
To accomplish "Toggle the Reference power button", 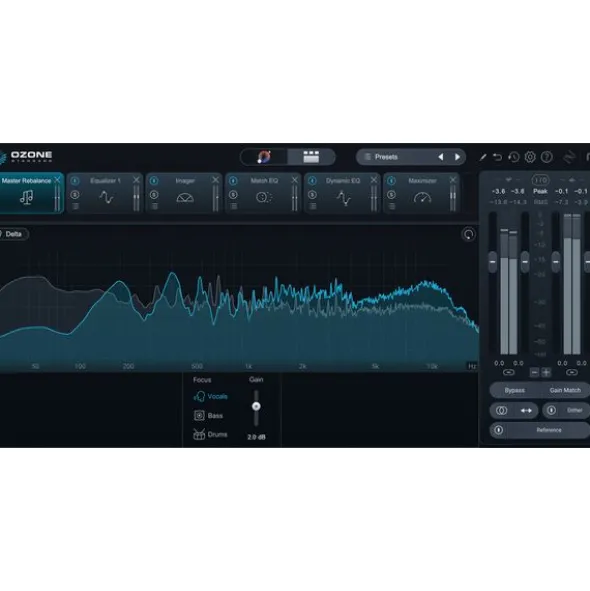I will [499, 430].
